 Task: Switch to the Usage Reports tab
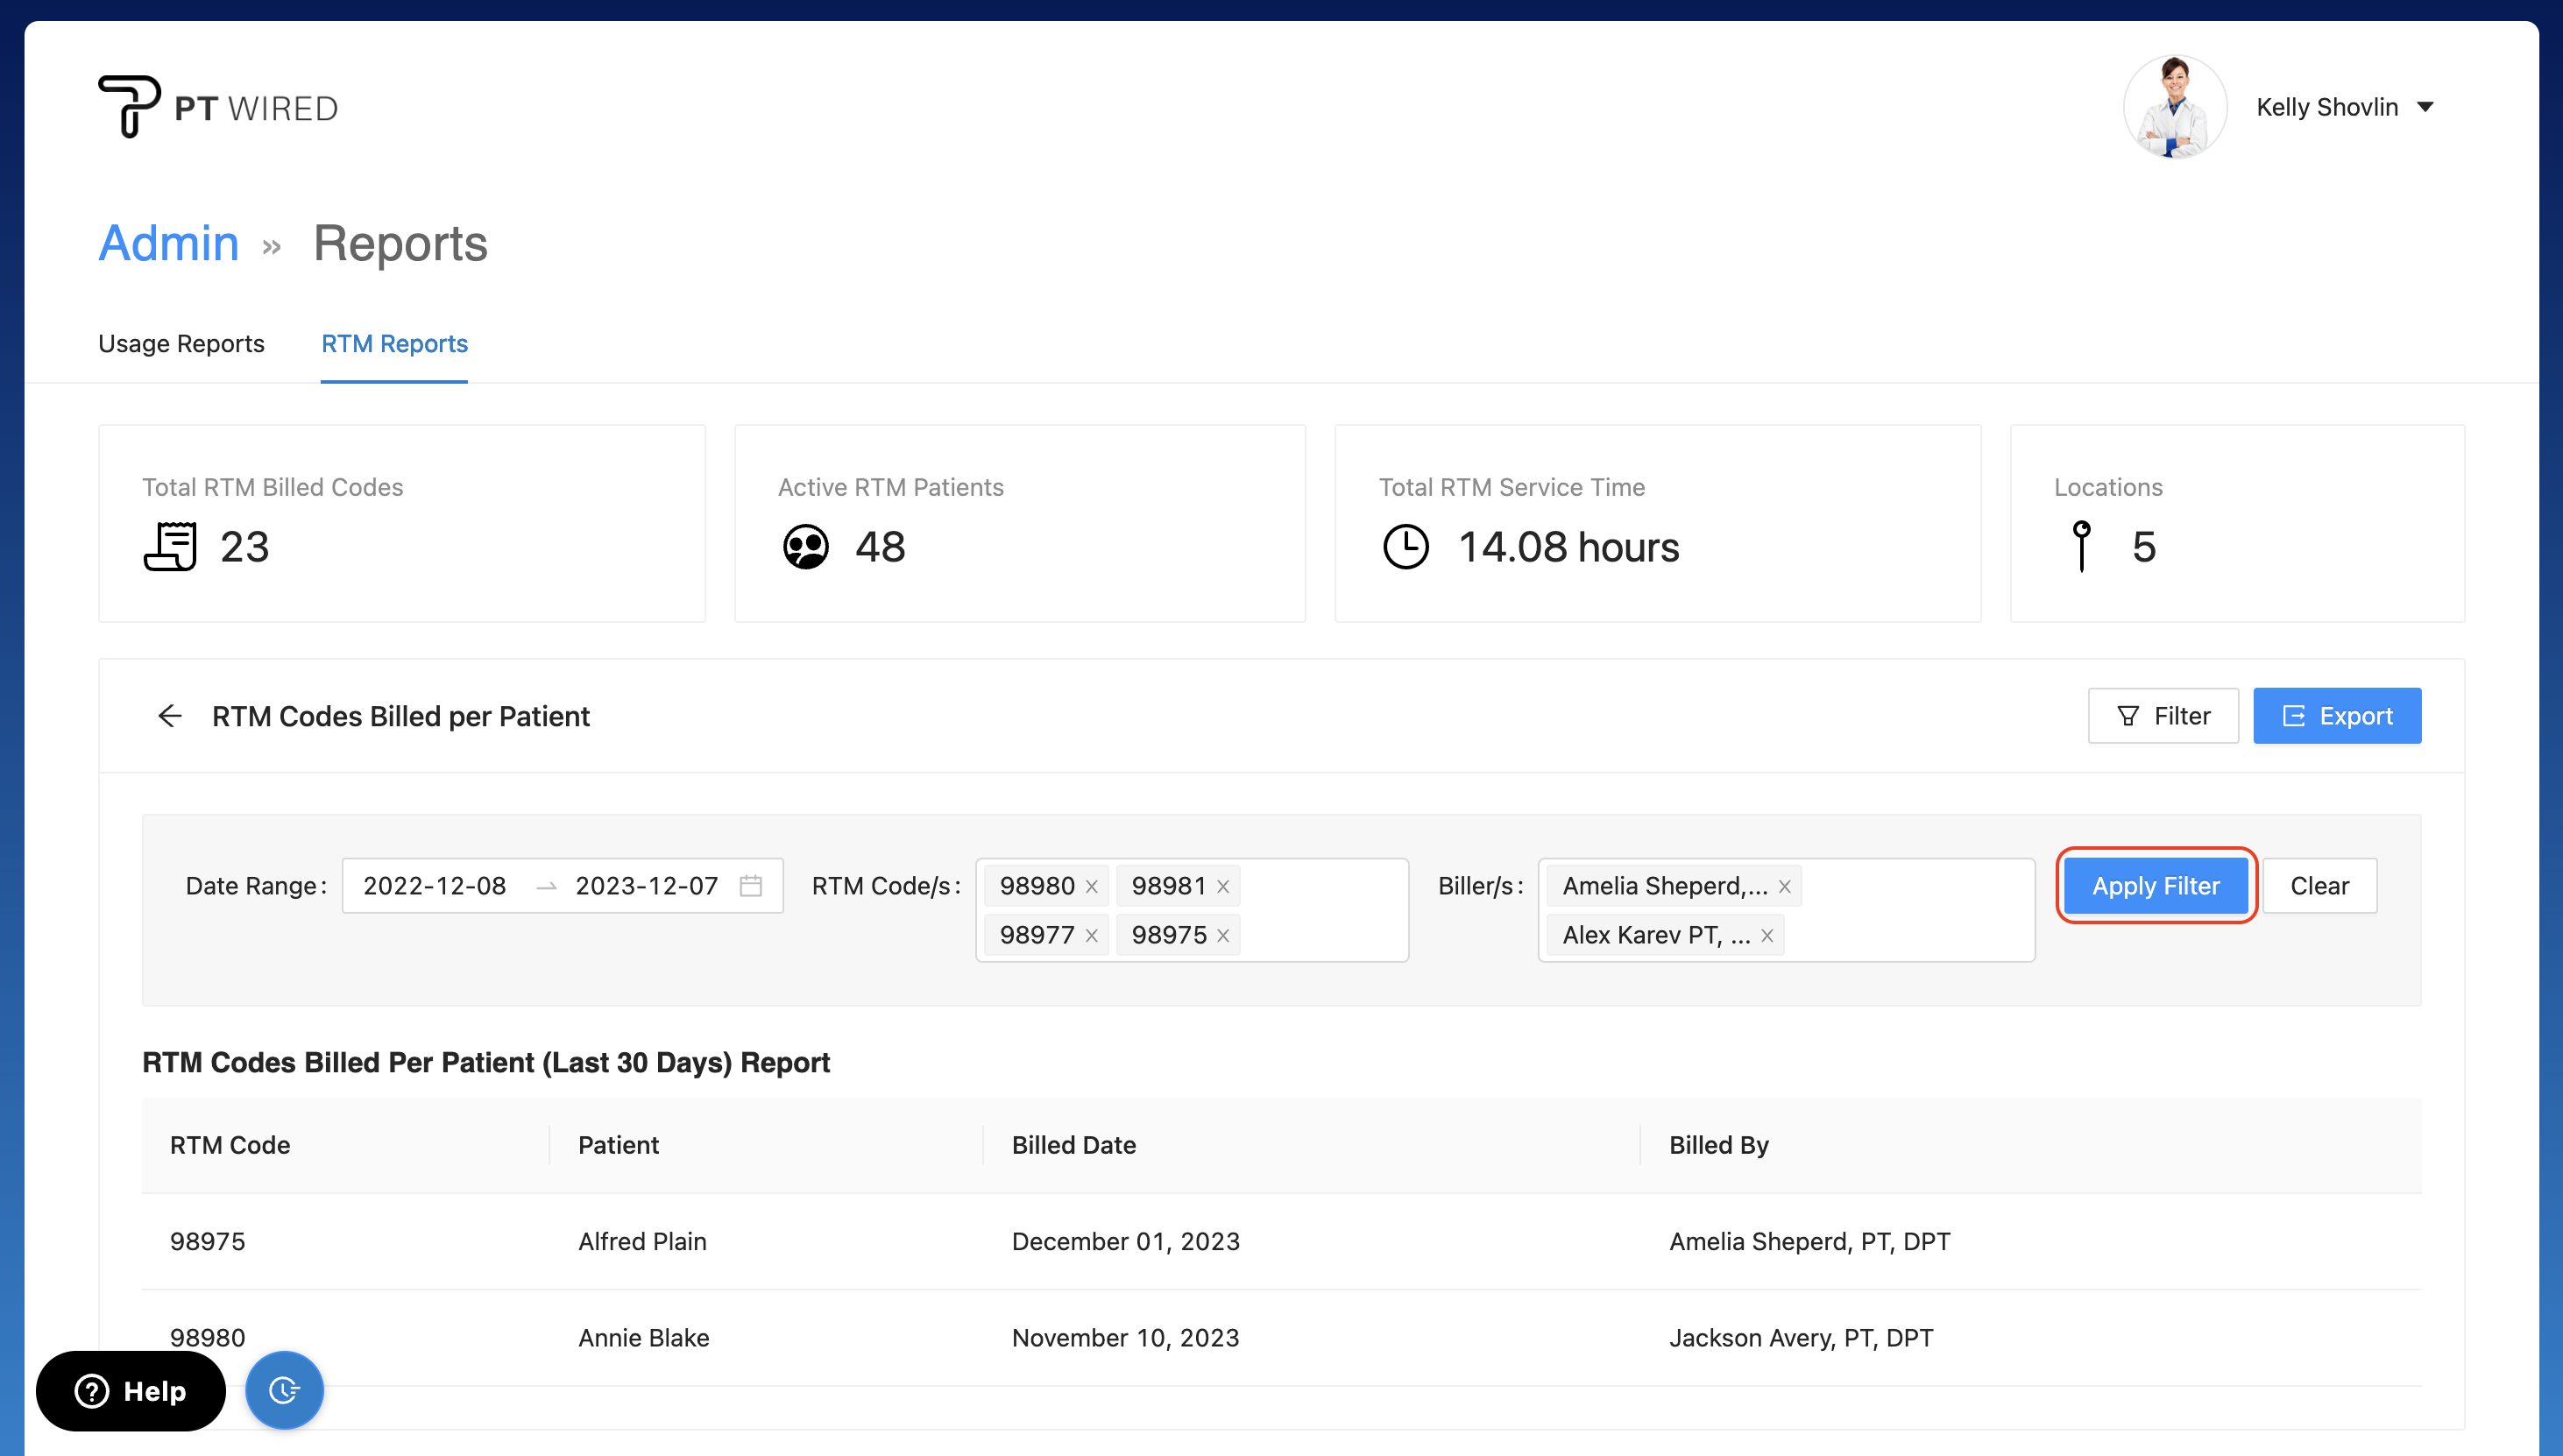click(181, 343)
